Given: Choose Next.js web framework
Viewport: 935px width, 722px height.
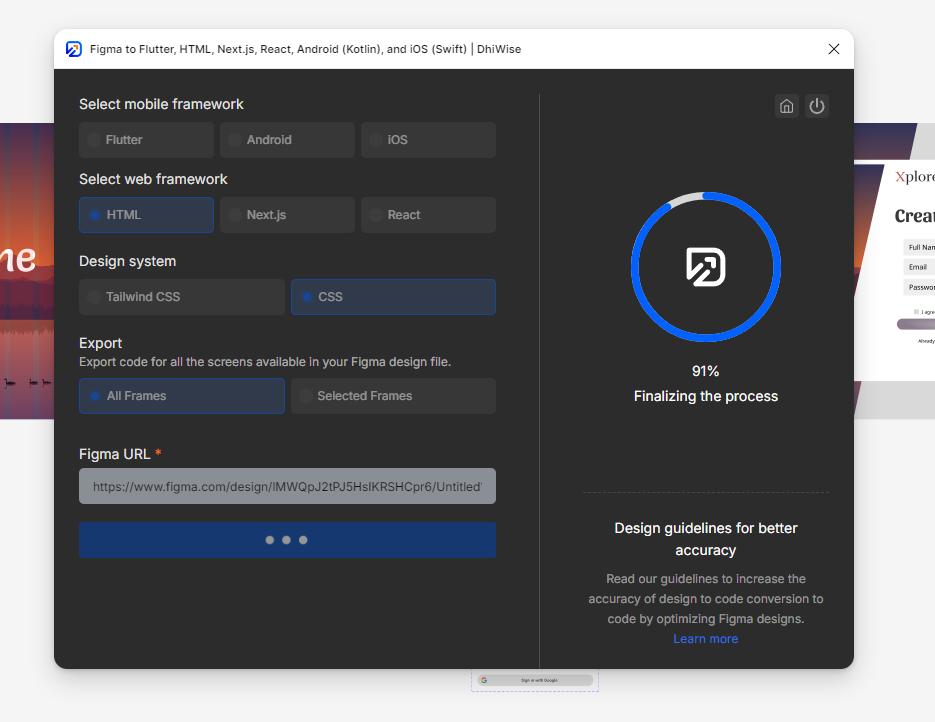Looking at the screenshot, I should [287, 215].
